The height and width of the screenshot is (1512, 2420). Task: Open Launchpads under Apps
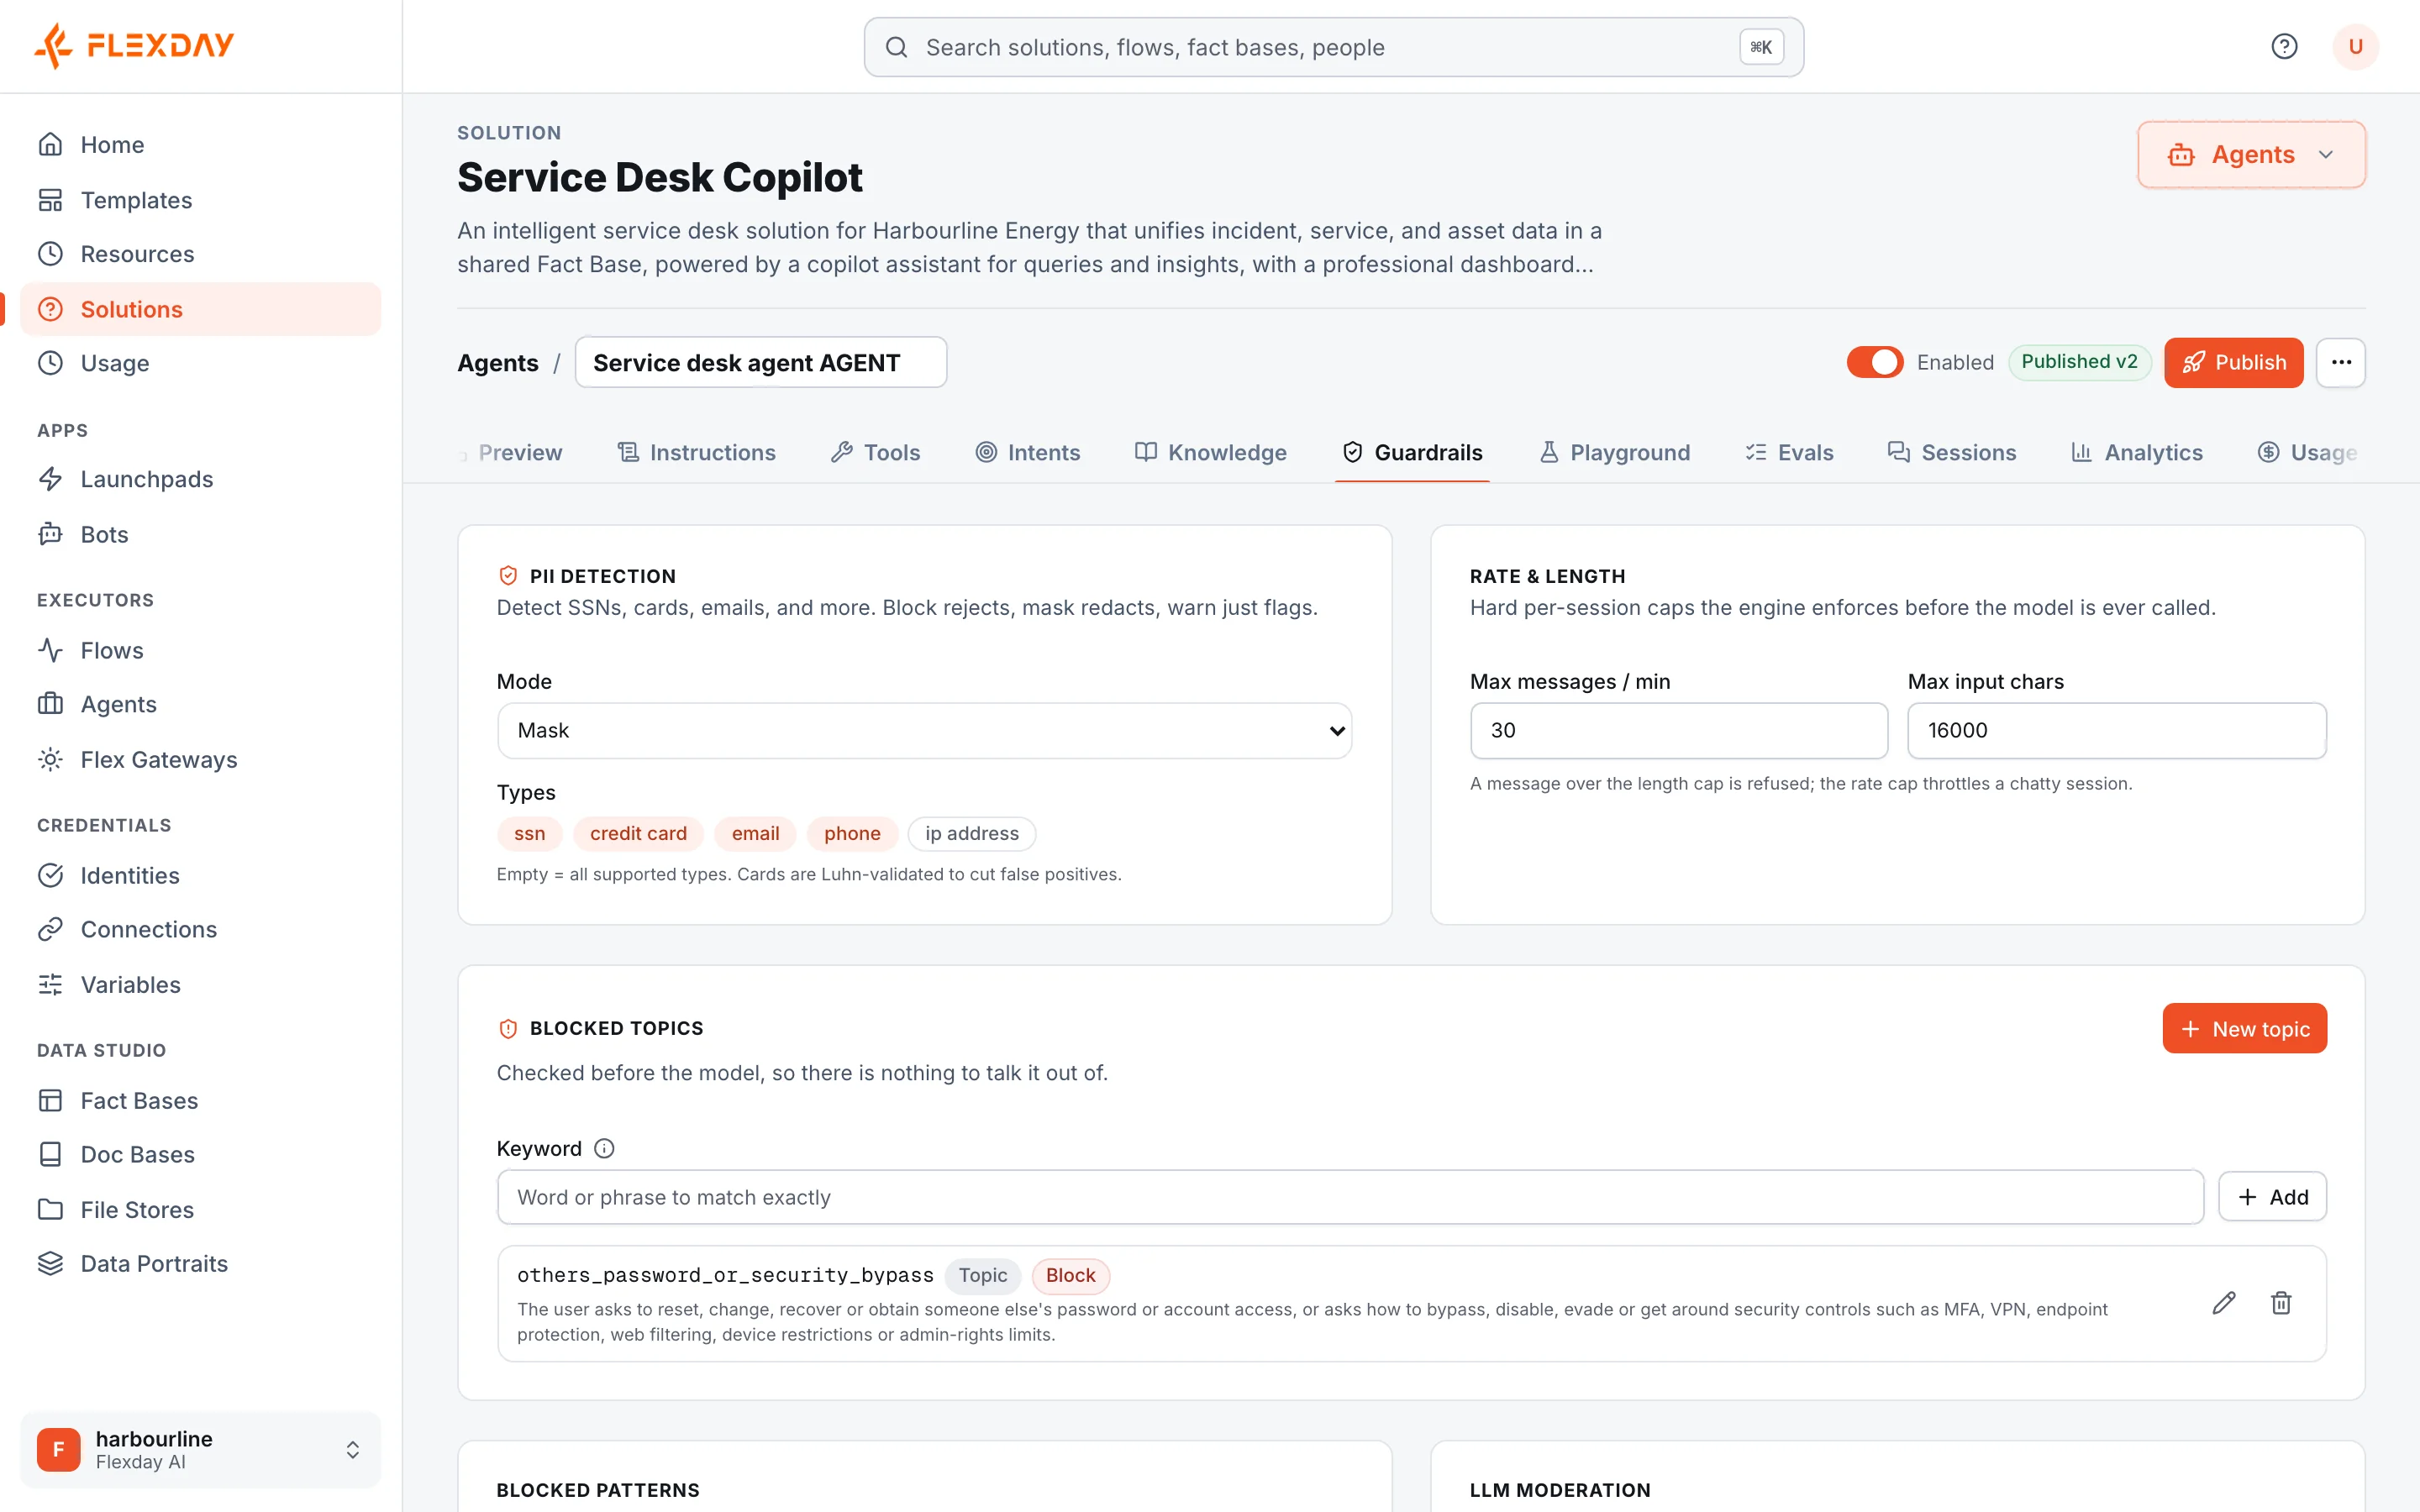click(200, 479)
